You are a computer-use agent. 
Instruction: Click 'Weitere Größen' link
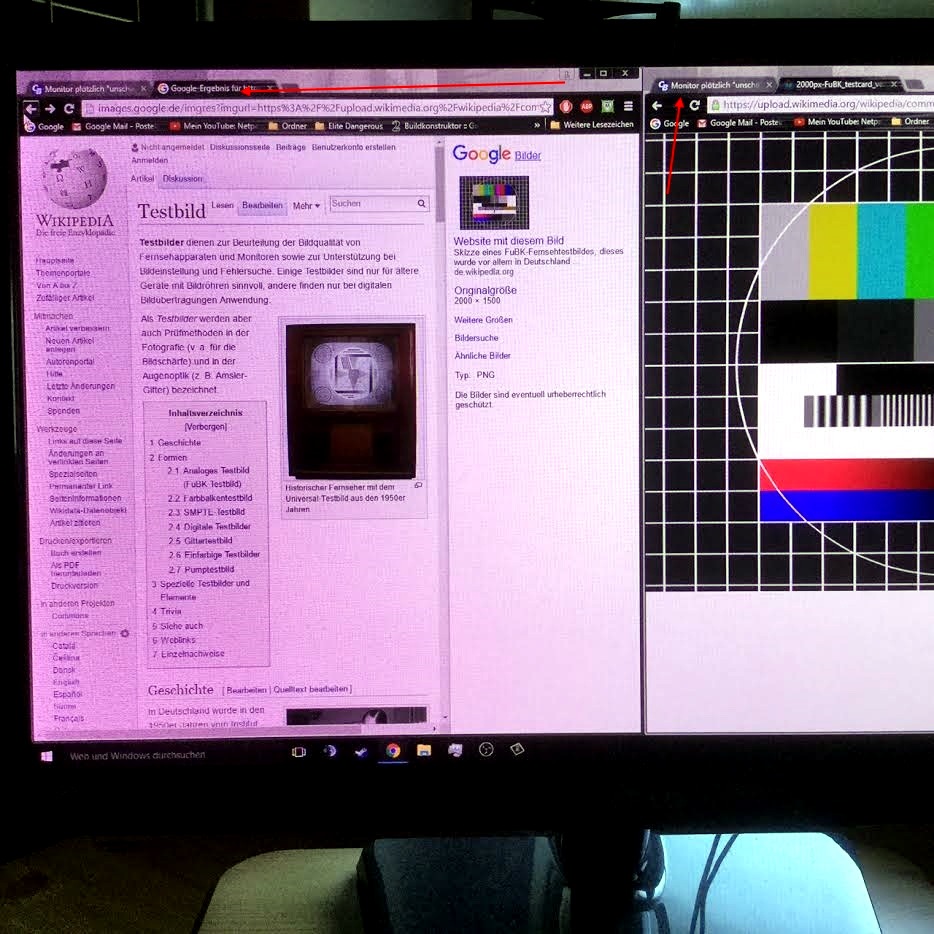tap(483, 320)
